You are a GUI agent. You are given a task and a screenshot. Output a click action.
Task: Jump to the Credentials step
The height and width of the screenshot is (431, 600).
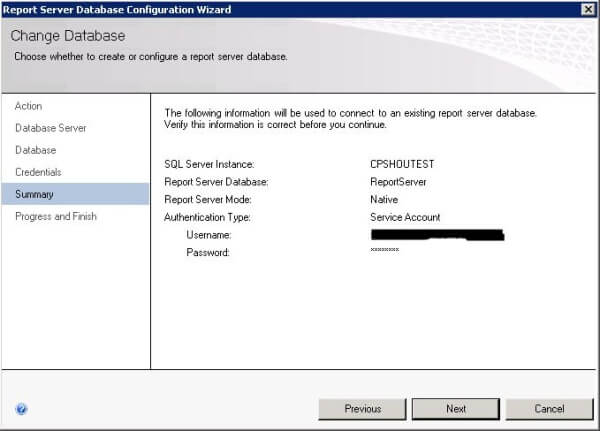(38, 172)
